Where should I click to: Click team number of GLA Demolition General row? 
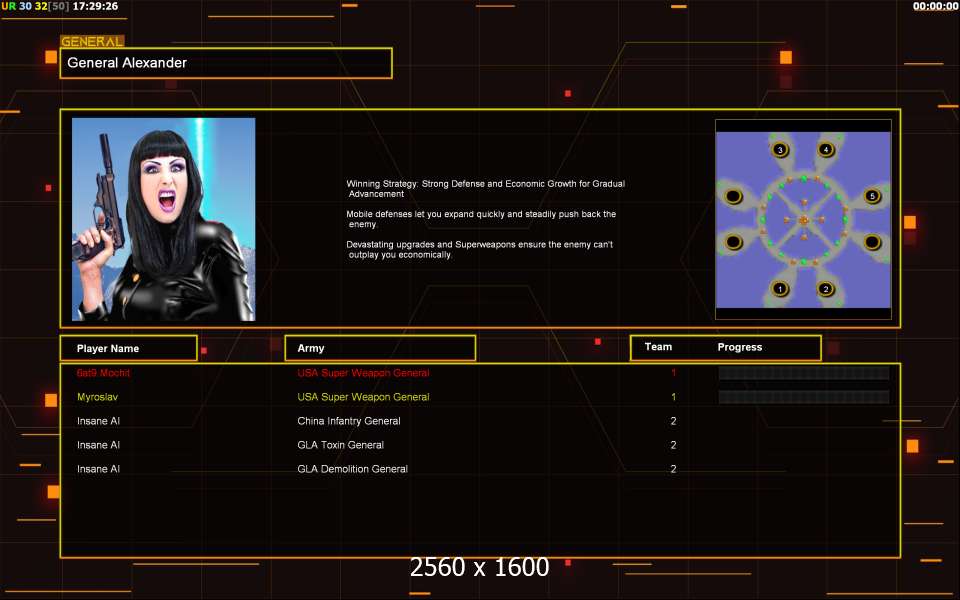coord(673,468)
